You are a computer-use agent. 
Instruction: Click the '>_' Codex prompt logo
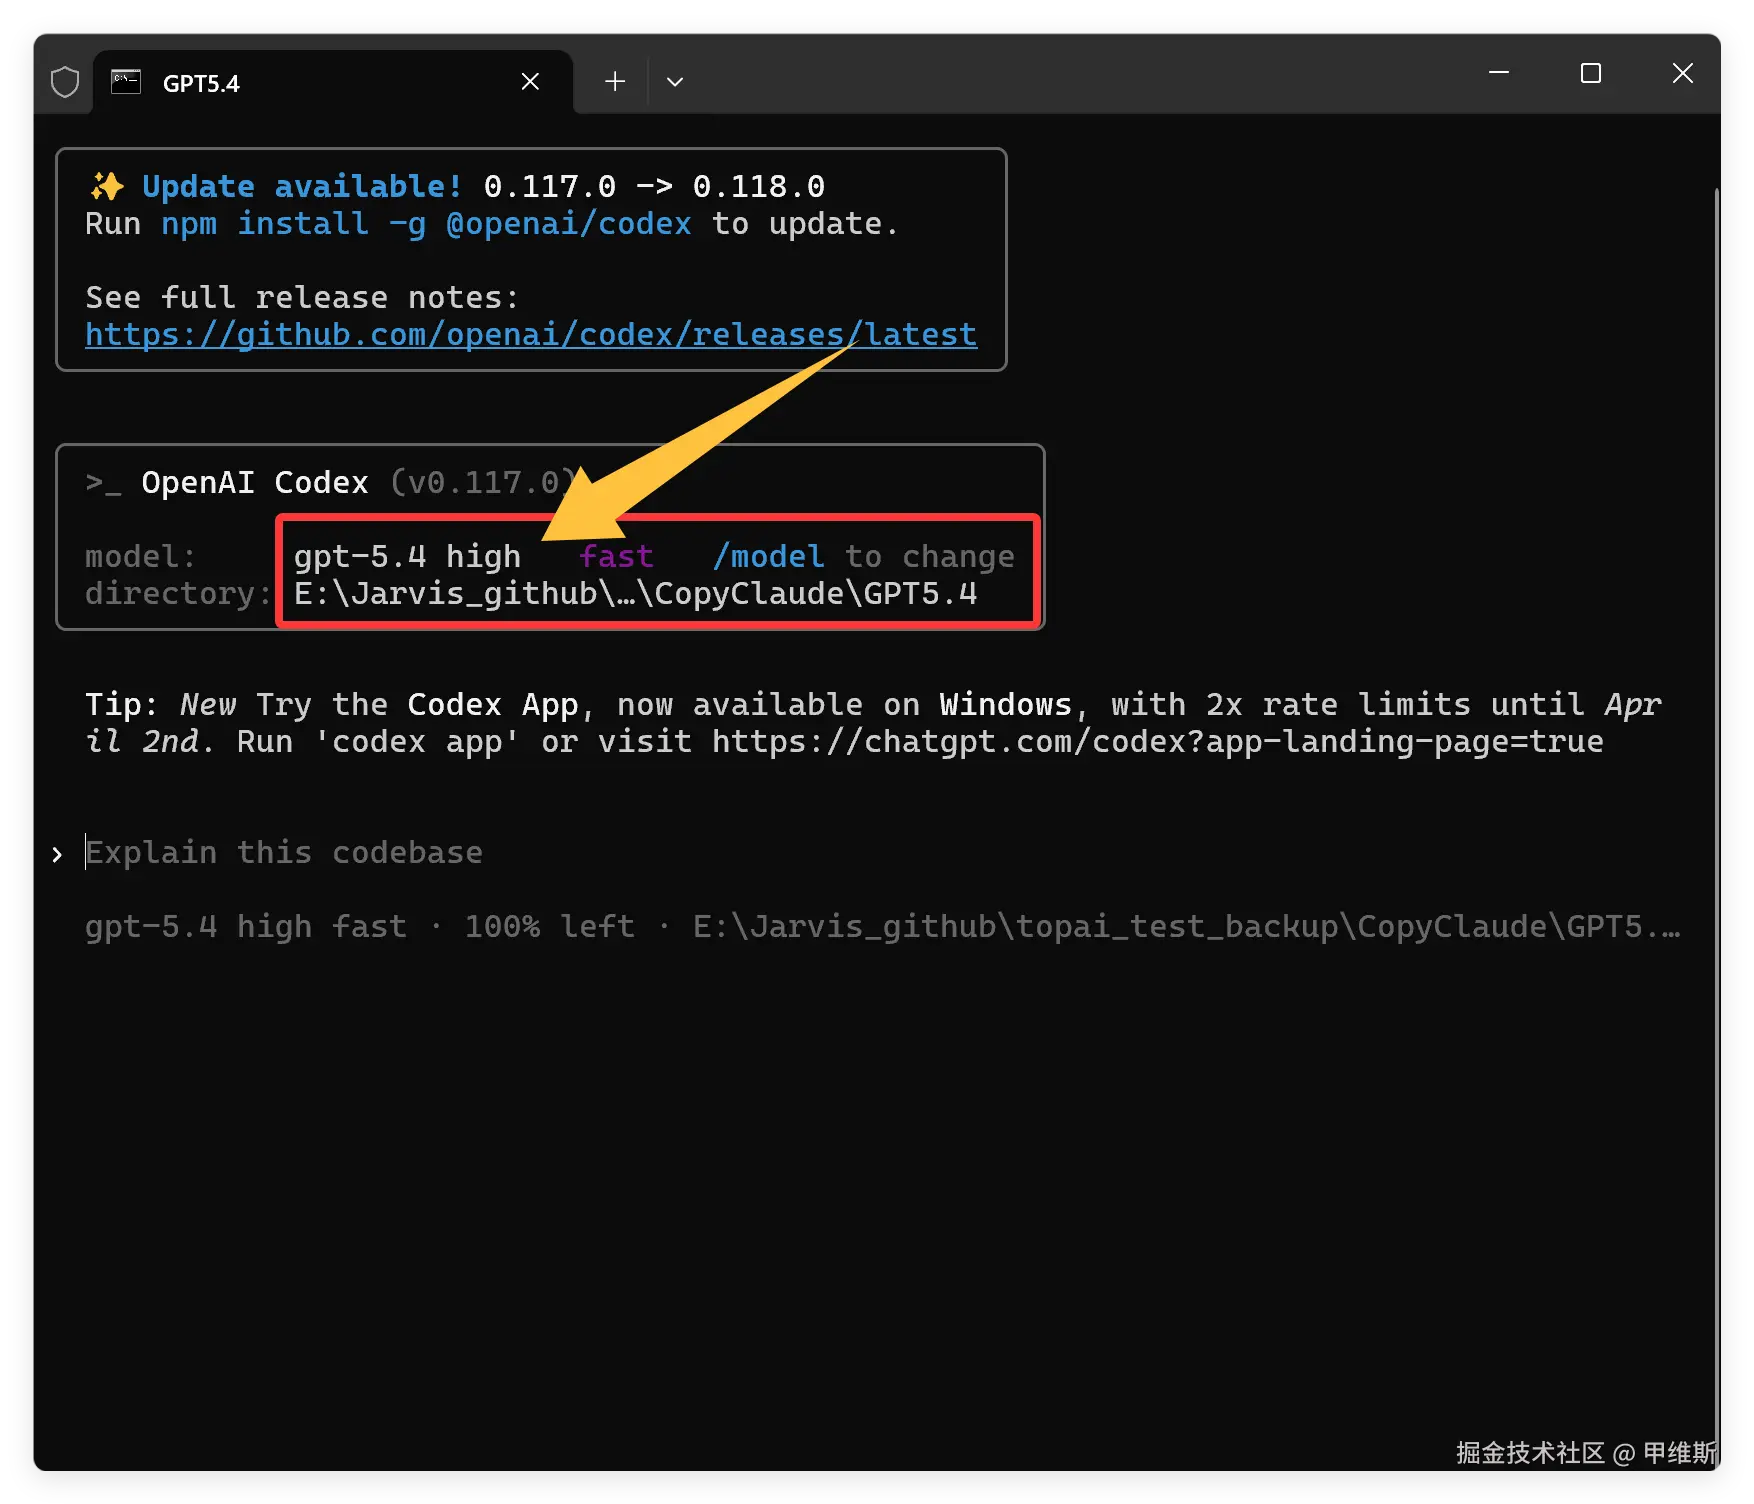104,484
